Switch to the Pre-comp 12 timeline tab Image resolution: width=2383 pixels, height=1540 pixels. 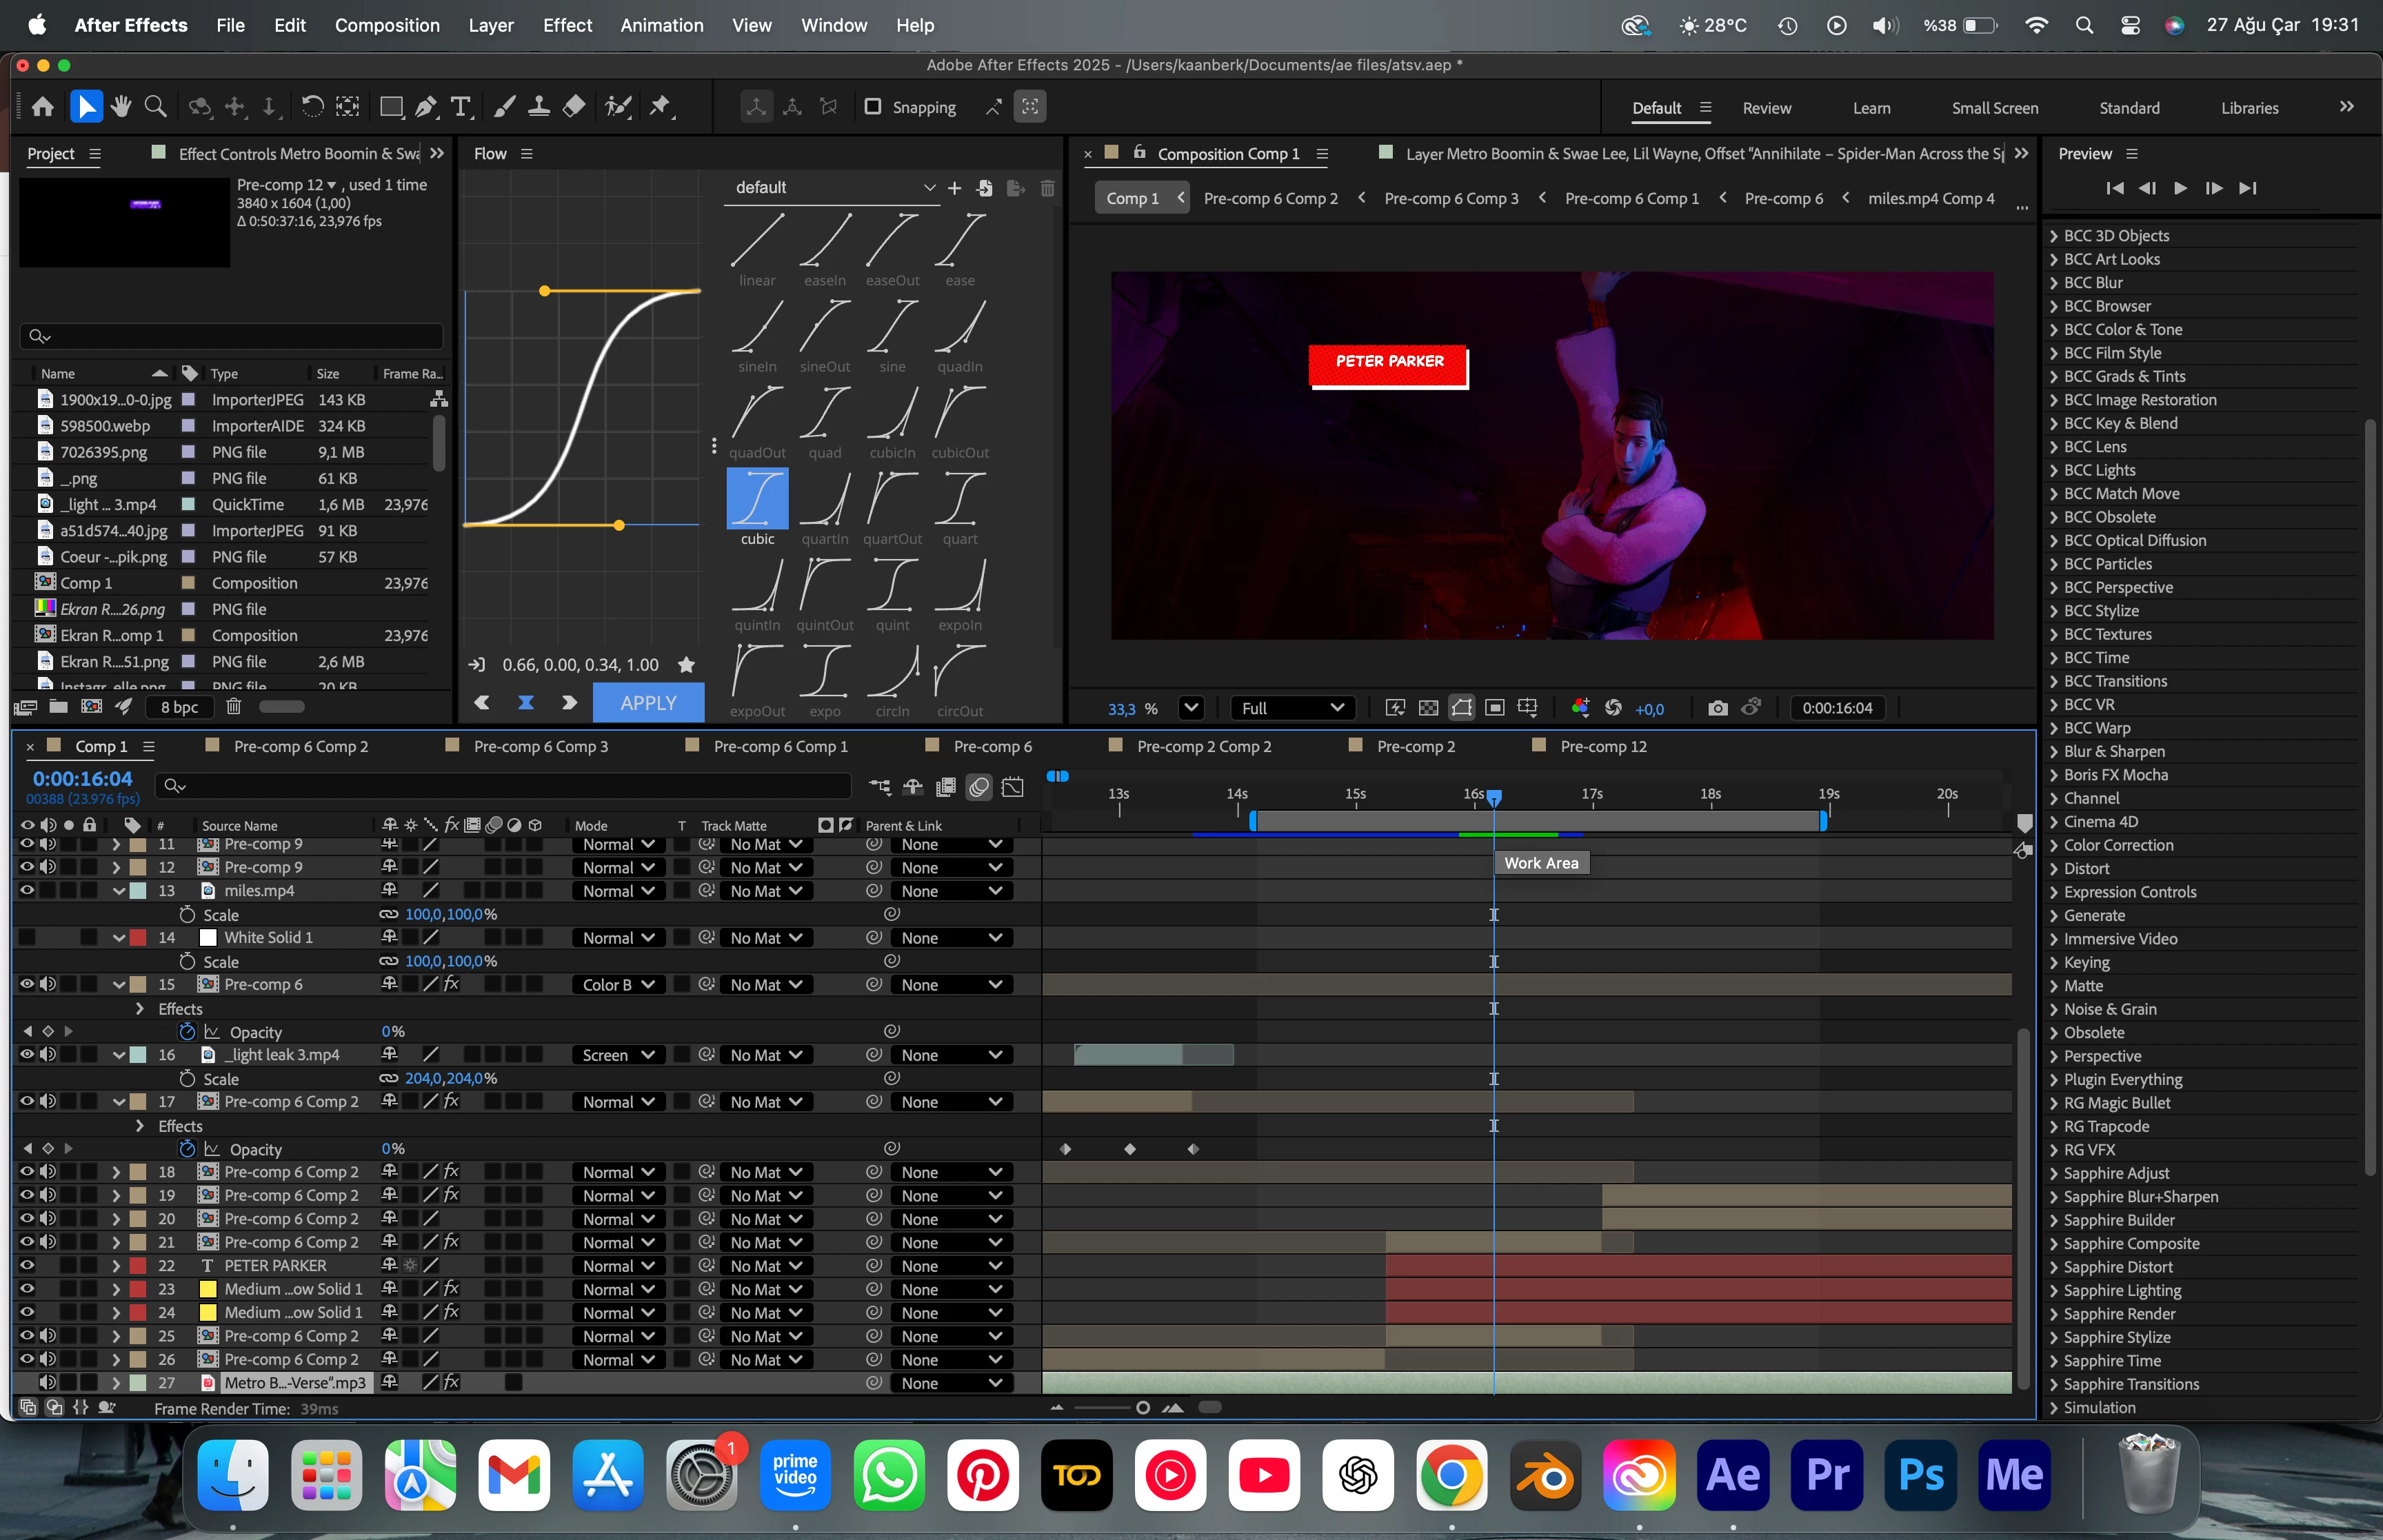coord(1602,746)
